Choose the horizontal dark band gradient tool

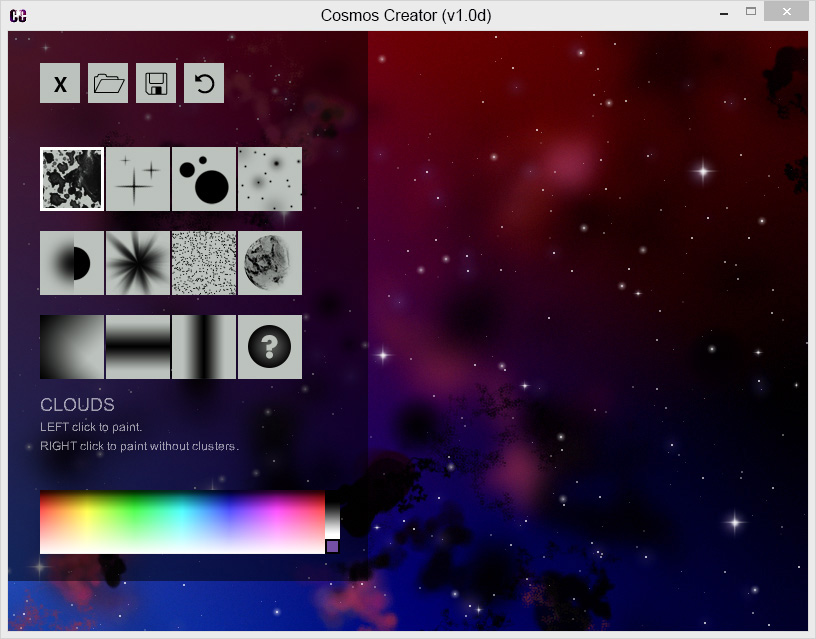pyautogui.click(x=138, y=348)
